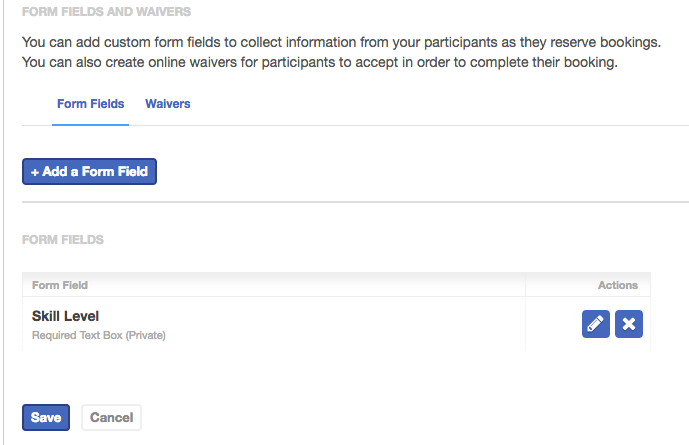Add a new form field
The height and width of the screenshot is (445, 689).
pos(89,171)
